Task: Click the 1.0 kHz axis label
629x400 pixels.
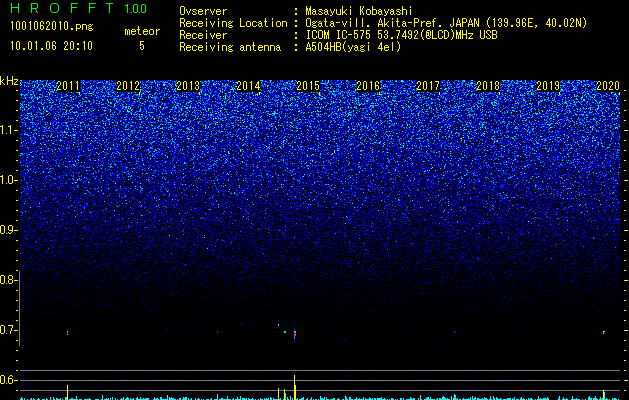Action: [x=8, y=180]
